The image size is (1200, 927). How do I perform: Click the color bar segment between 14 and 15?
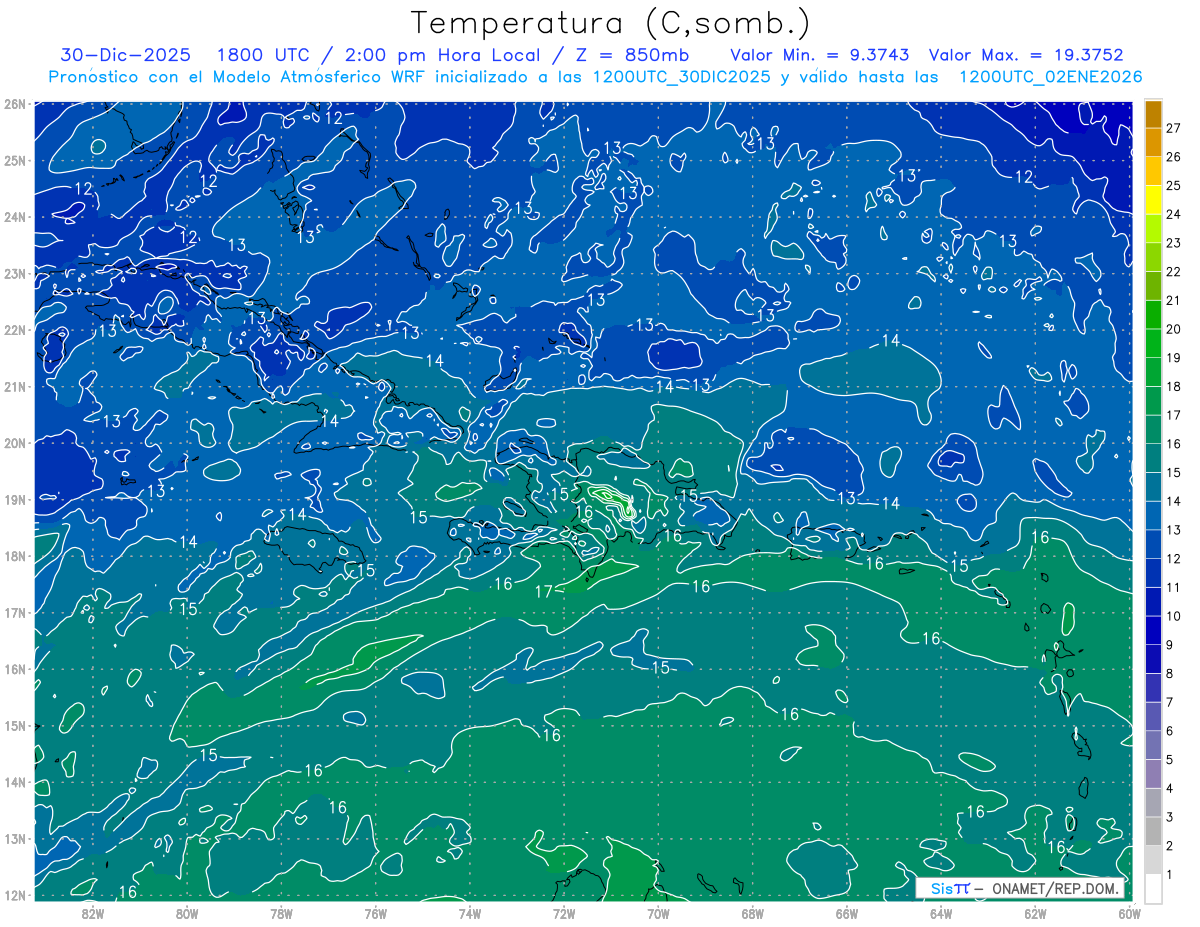pos(1153,487)
